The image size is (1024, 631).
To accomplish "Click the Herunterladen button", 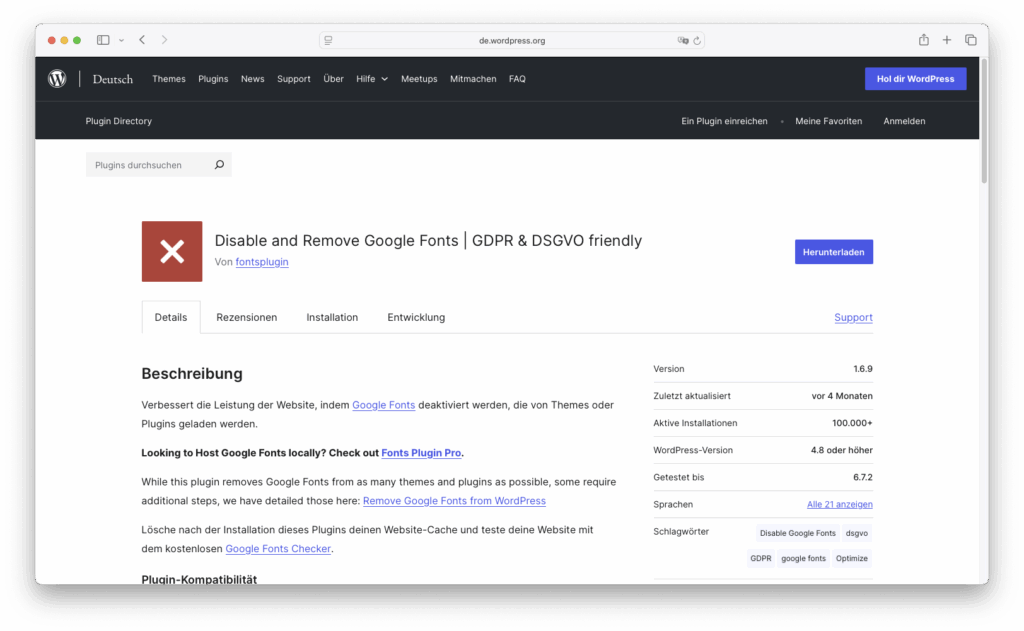I will [x=833, y=252].
